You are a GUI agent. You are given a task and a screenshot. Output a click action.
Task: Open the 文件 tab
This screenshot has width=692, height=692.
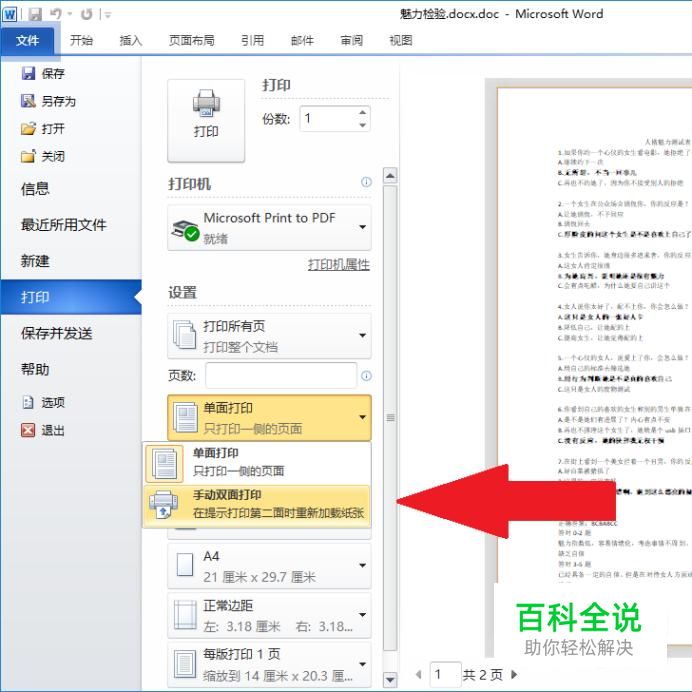tap(27, 41)
